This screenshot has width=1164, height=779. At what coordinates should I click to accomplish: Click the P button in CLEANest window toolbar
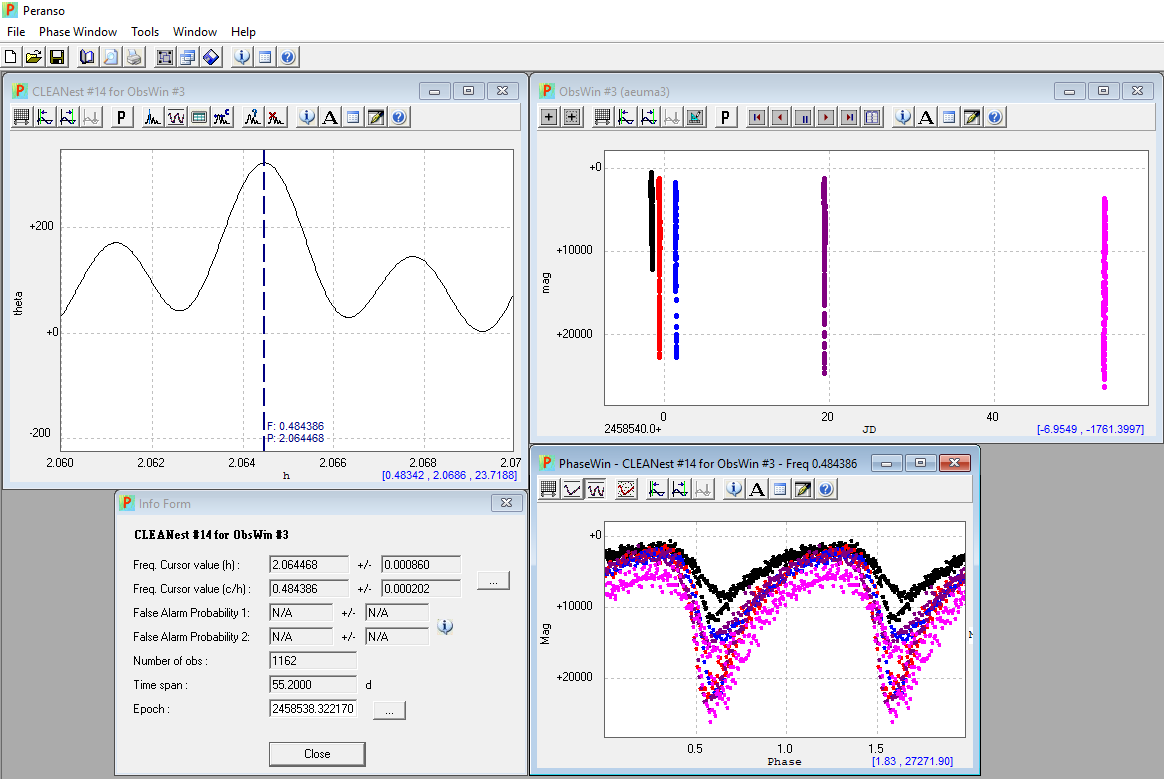122,117
